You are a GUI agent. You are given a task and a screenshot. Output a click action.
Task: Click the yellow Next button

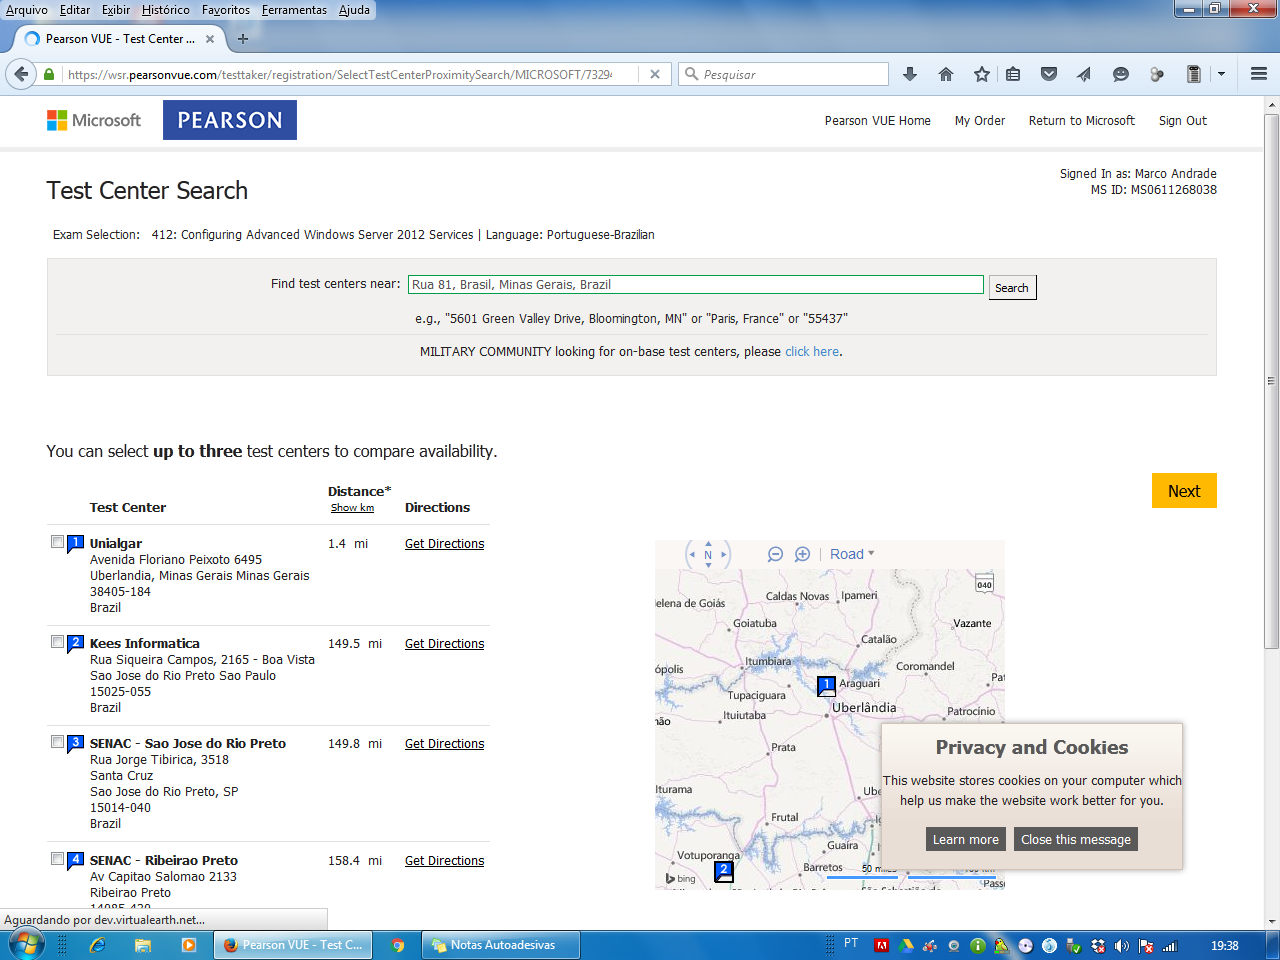point(1184,491)
